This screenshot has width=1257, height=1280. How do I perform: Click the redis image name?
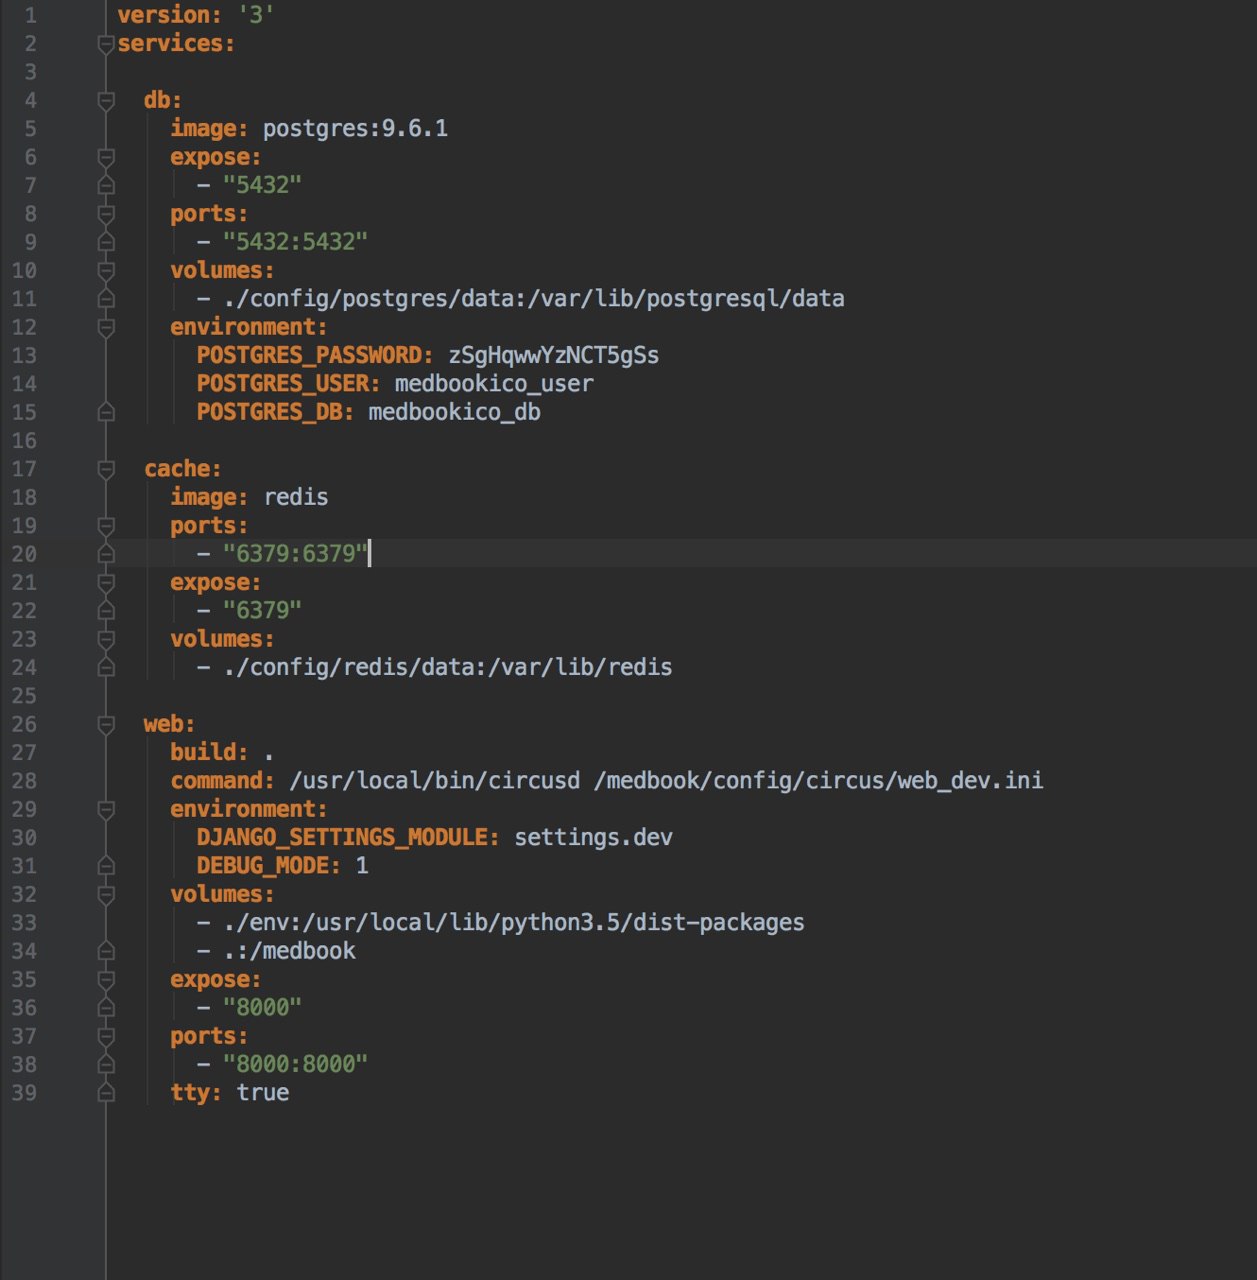pyautogui.click(x=296, y=498)
